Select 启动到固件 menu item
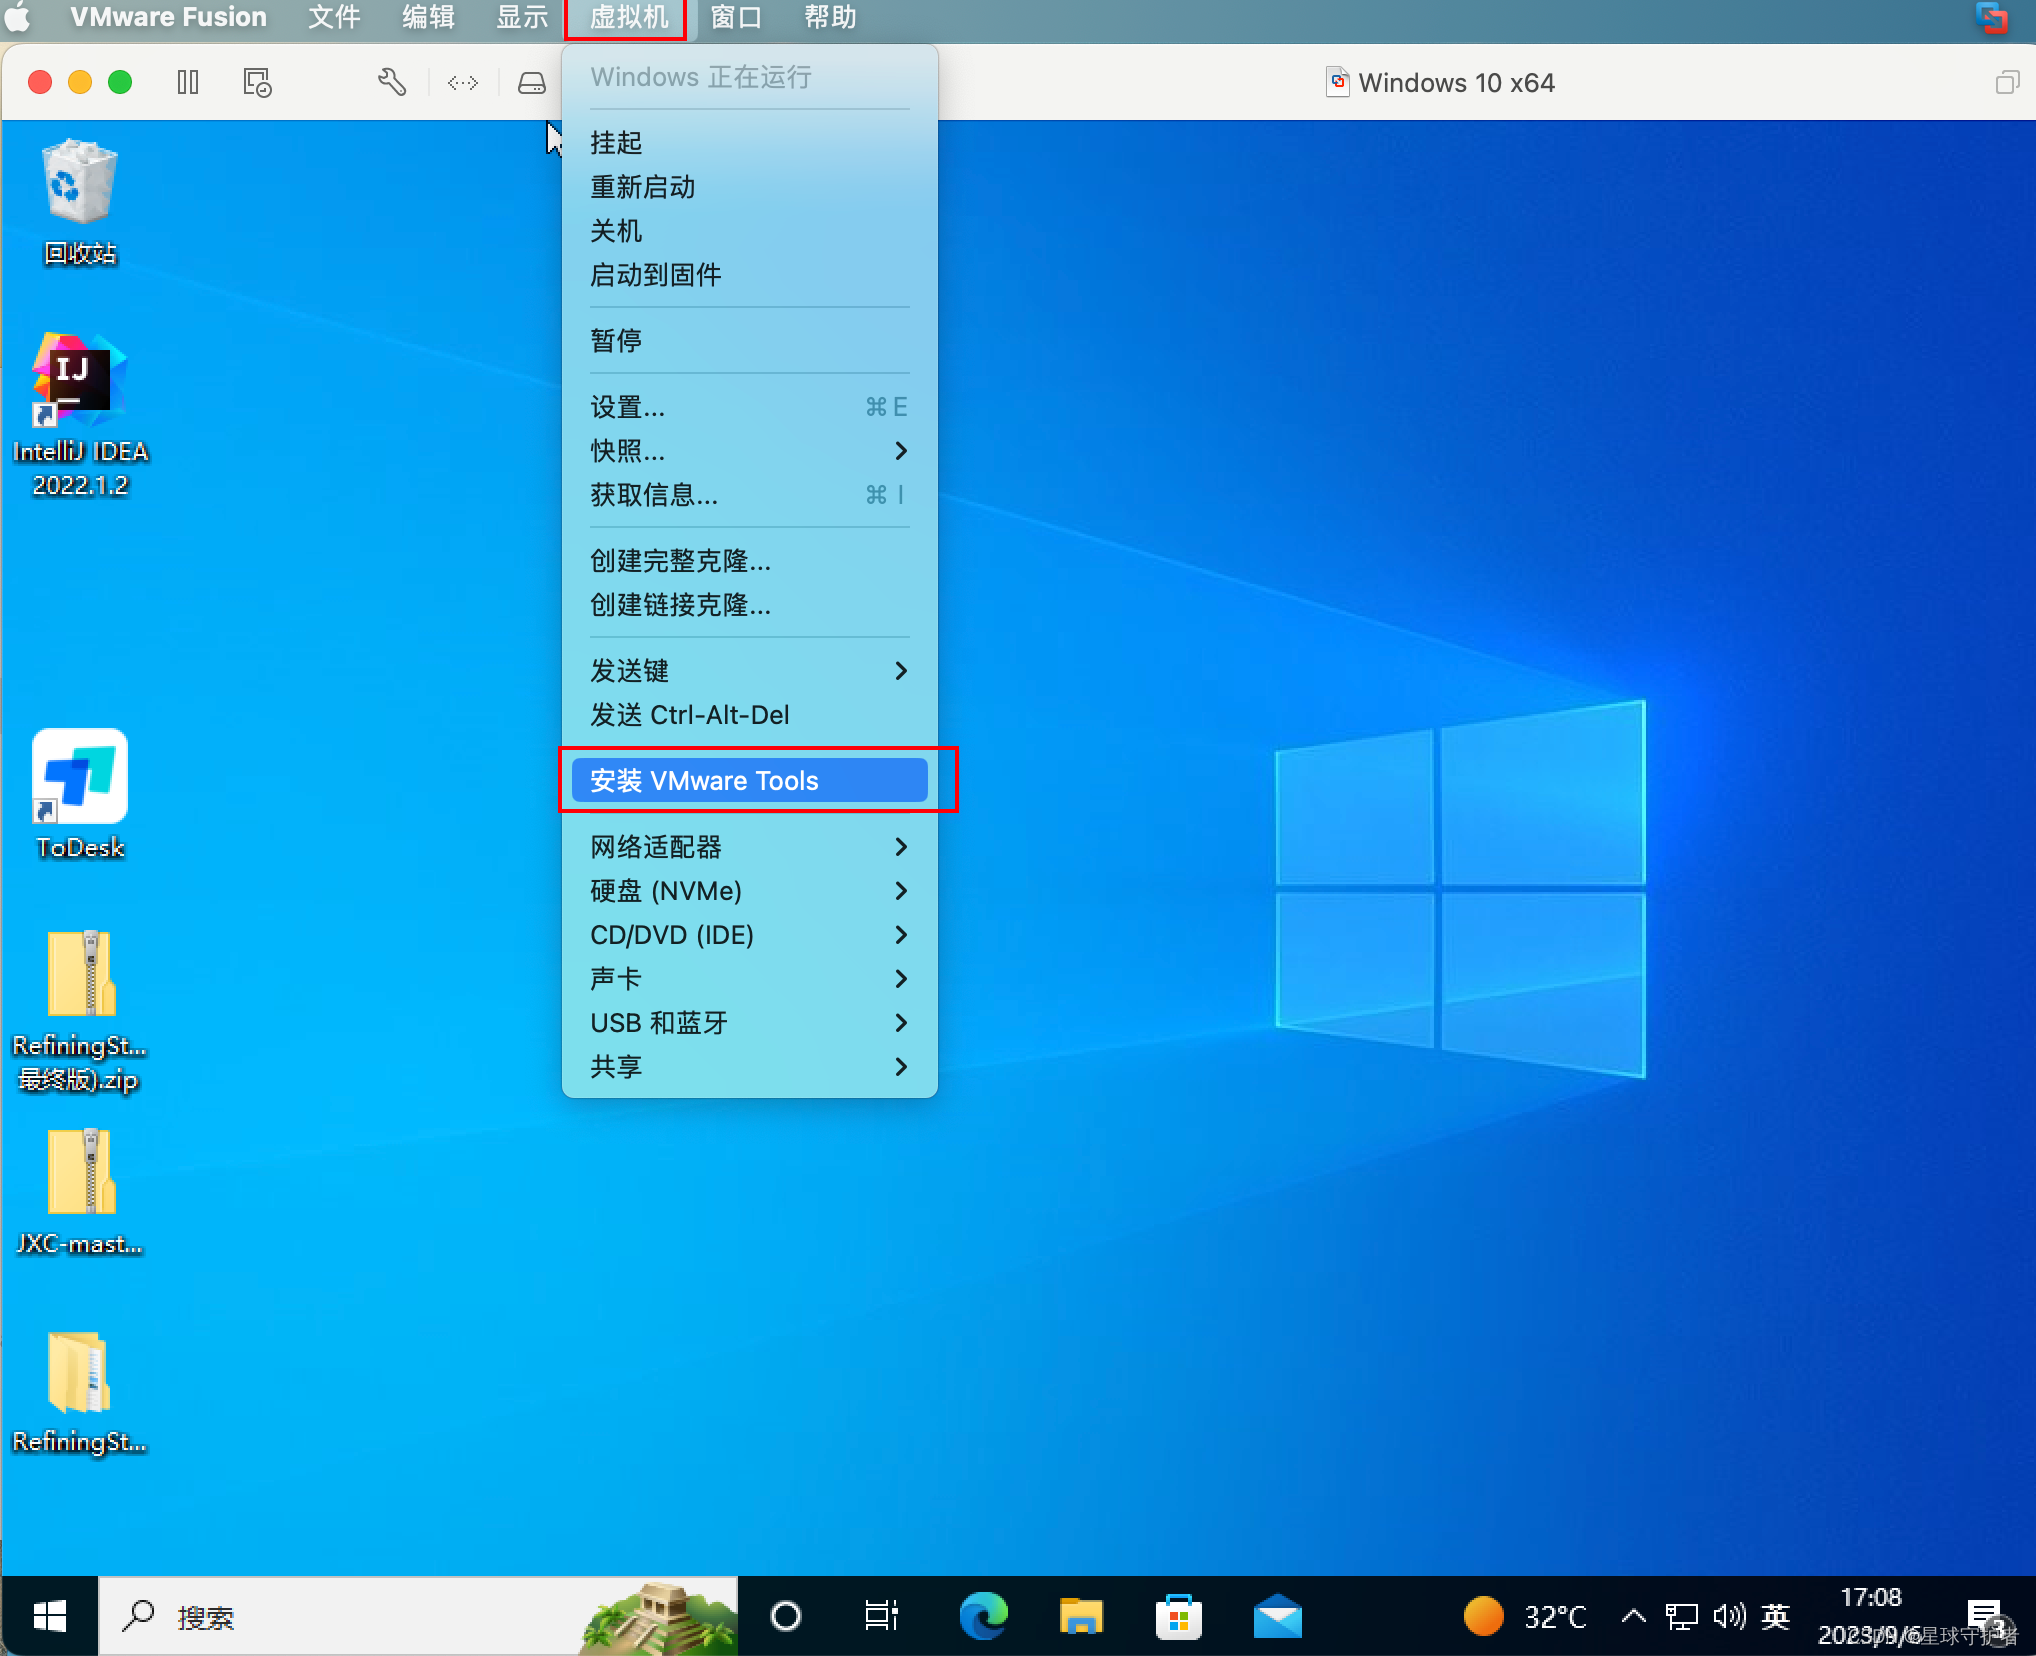This screenshot has height=1656, width=2036. point(749,275)
